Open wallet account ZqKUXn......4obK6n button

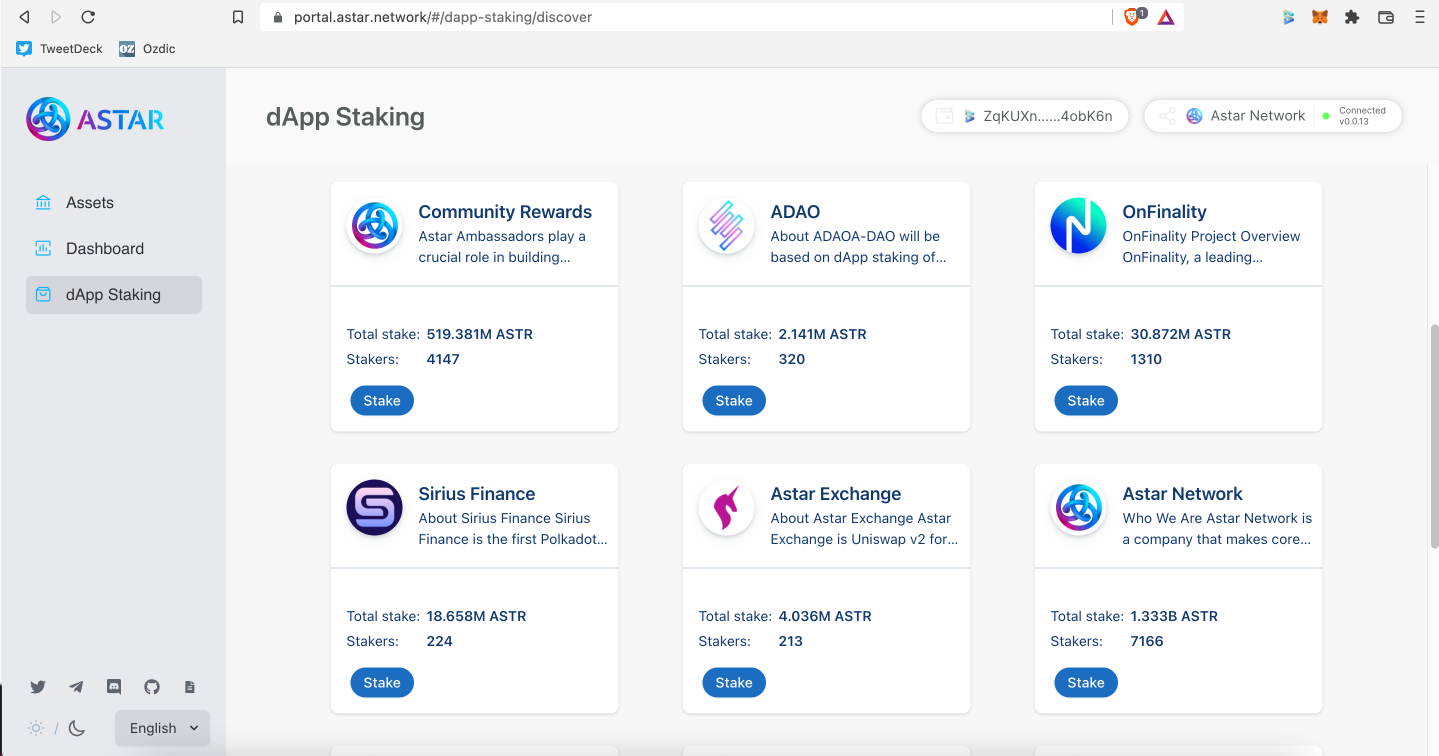click(x=1024, y=116)
